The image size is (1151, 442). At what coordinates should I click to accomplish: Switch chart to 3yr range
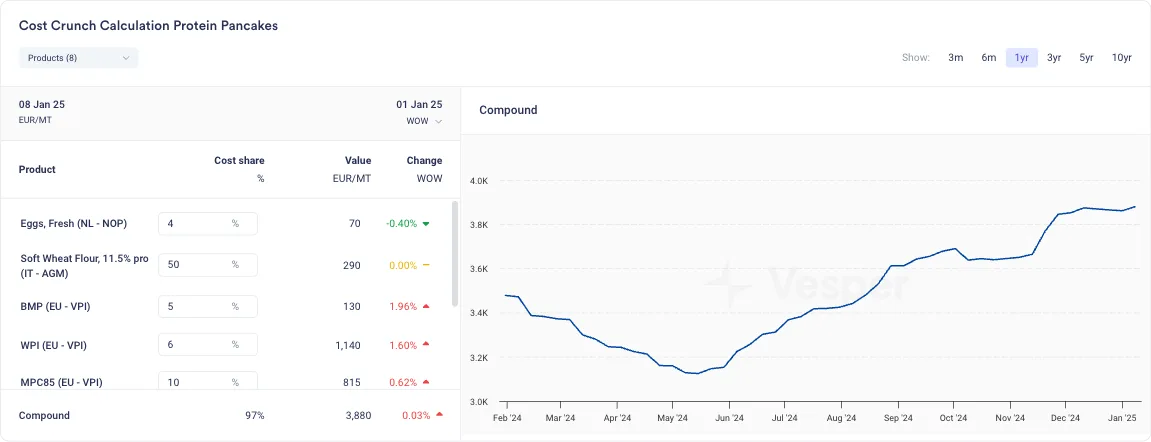(x=1054, y=58)
